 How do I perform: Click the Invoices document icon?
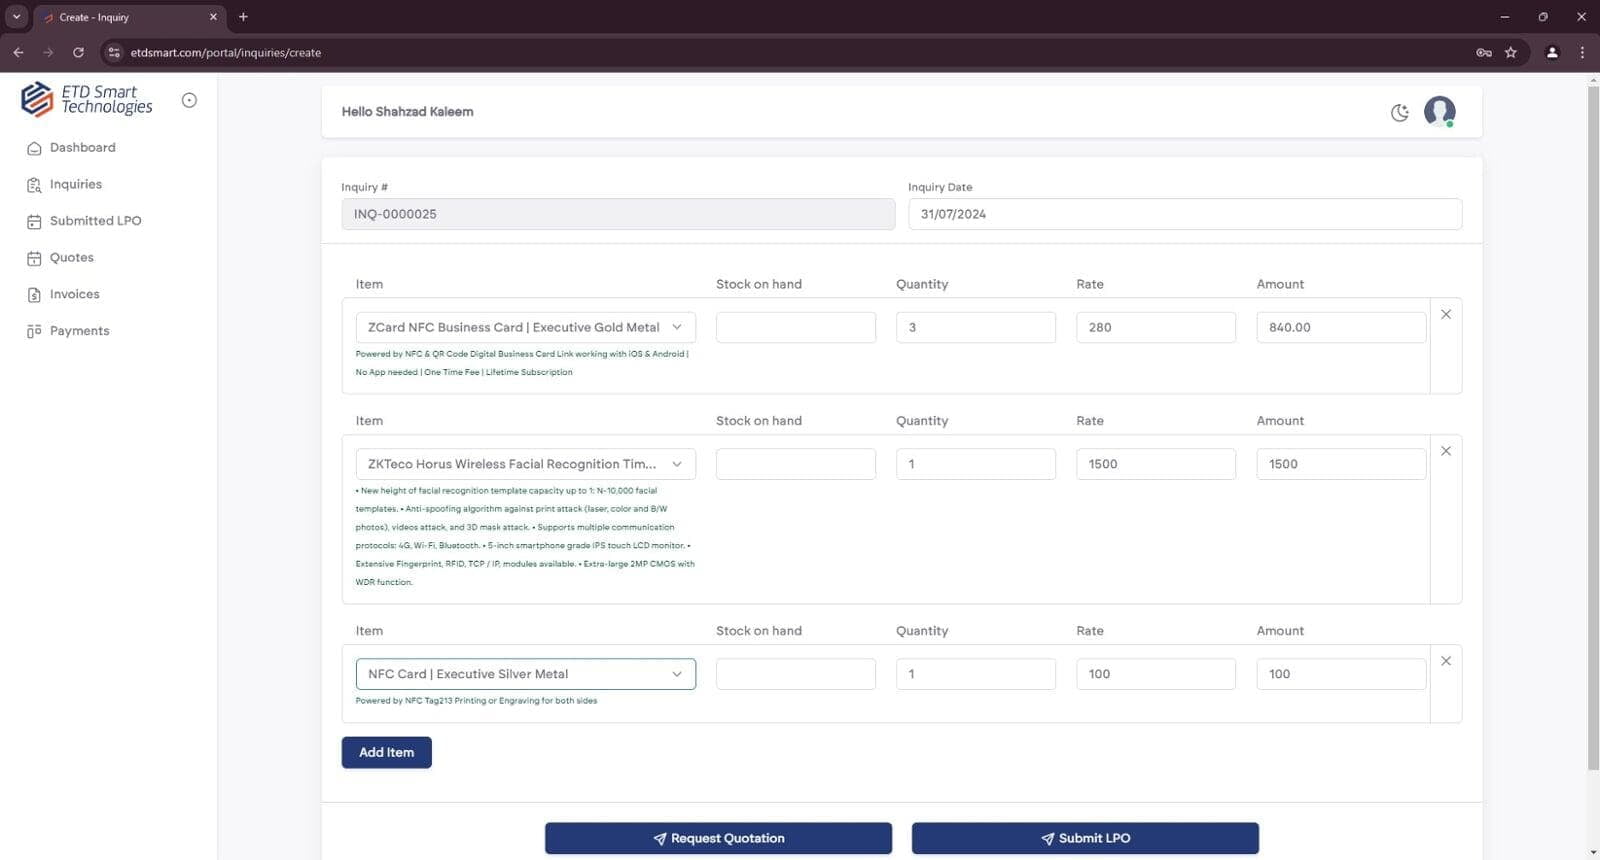[34, 295]
